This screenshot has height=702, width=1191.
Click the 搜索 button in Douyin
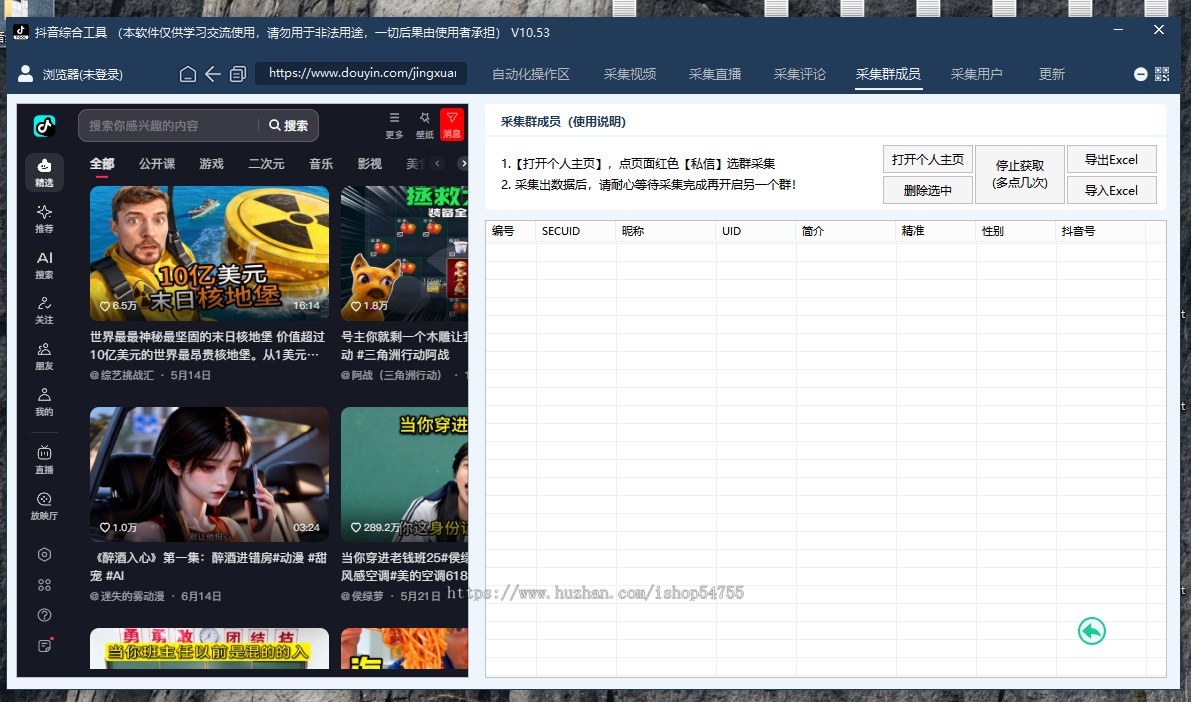[x=289, y=125]
